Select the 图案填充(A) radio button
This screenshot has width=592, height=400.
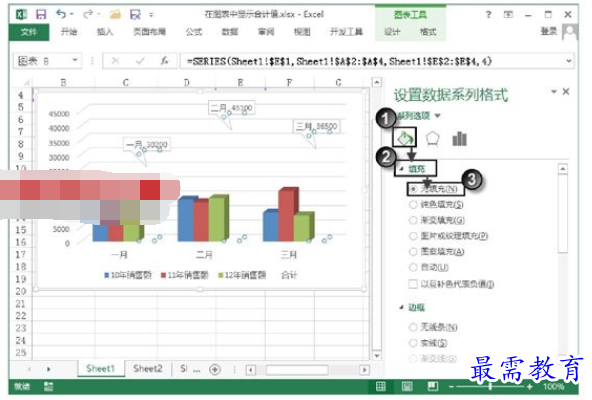pyautogui.click(x=413, y=251)
